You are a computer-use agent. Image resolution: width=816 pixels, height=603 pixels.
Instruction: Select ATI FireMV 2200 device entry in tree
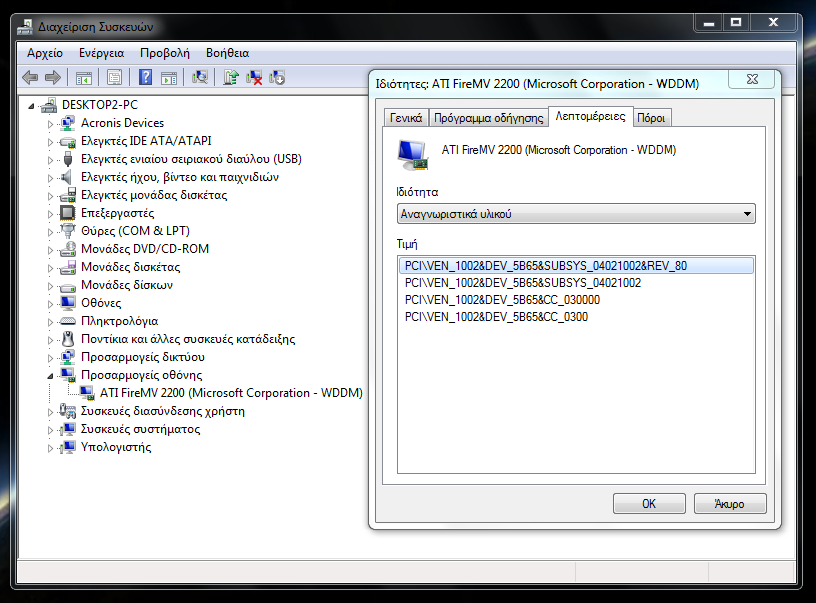pyautogui.click(x=232, y=393)
